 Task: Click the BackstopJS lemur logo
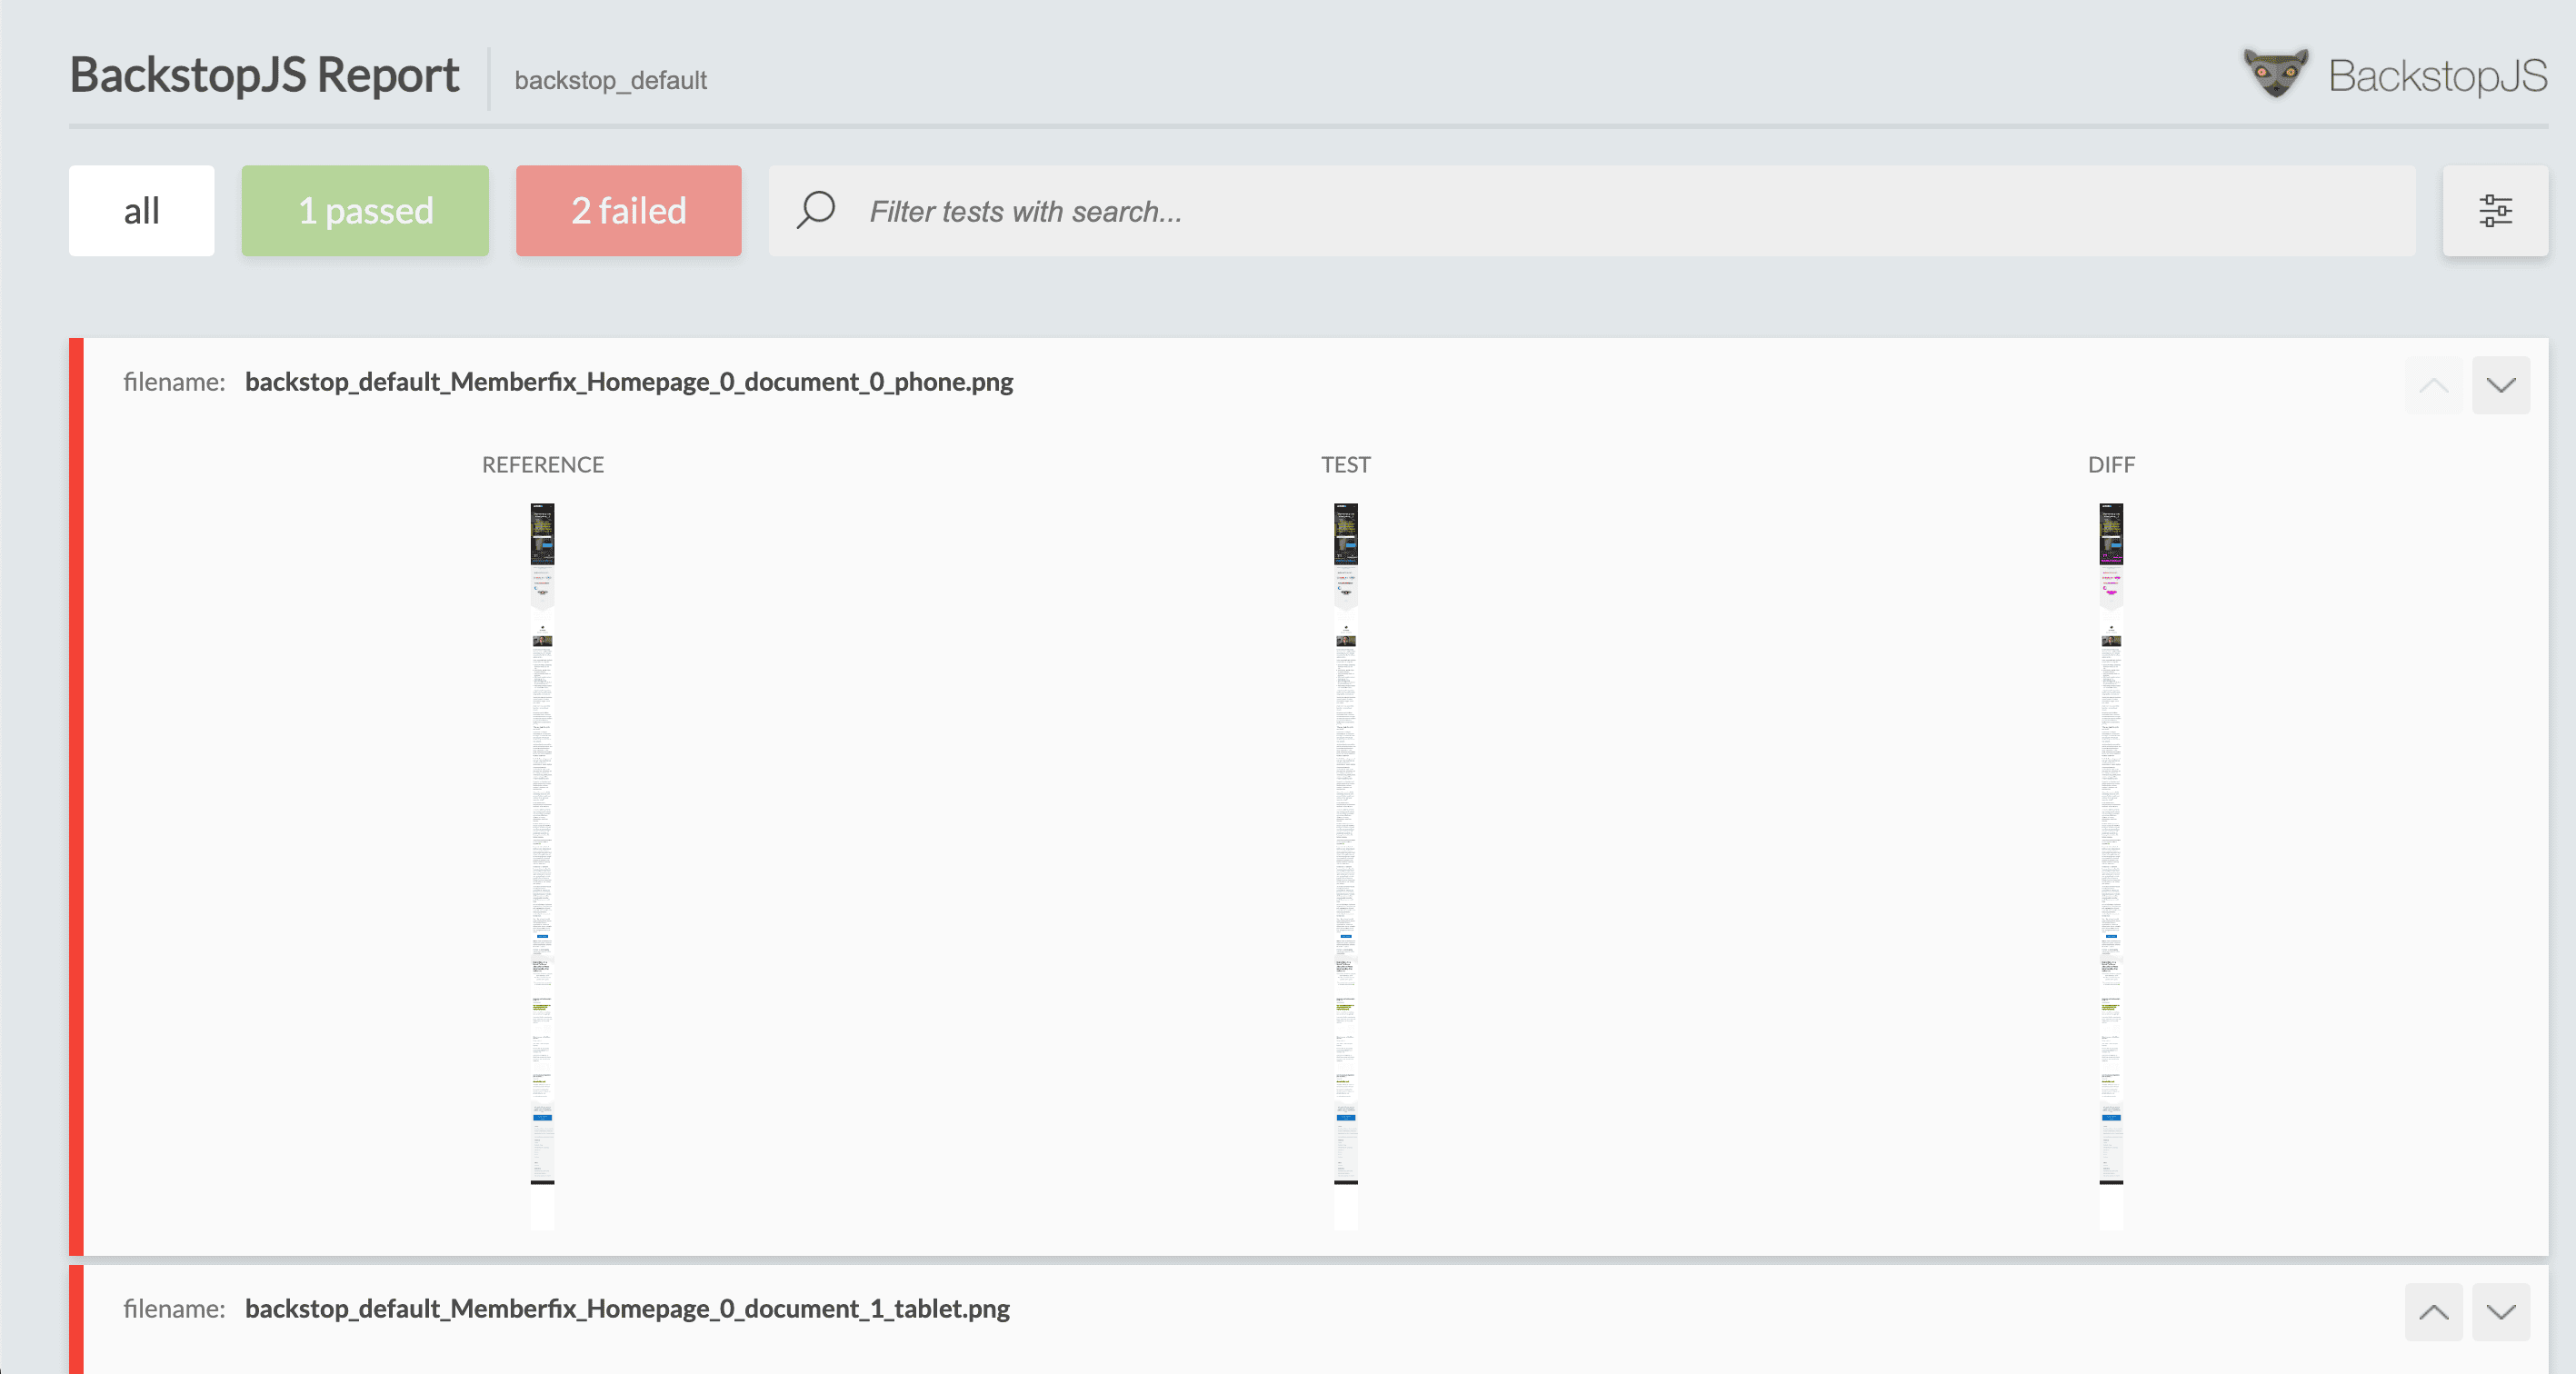click(2276, 74)
